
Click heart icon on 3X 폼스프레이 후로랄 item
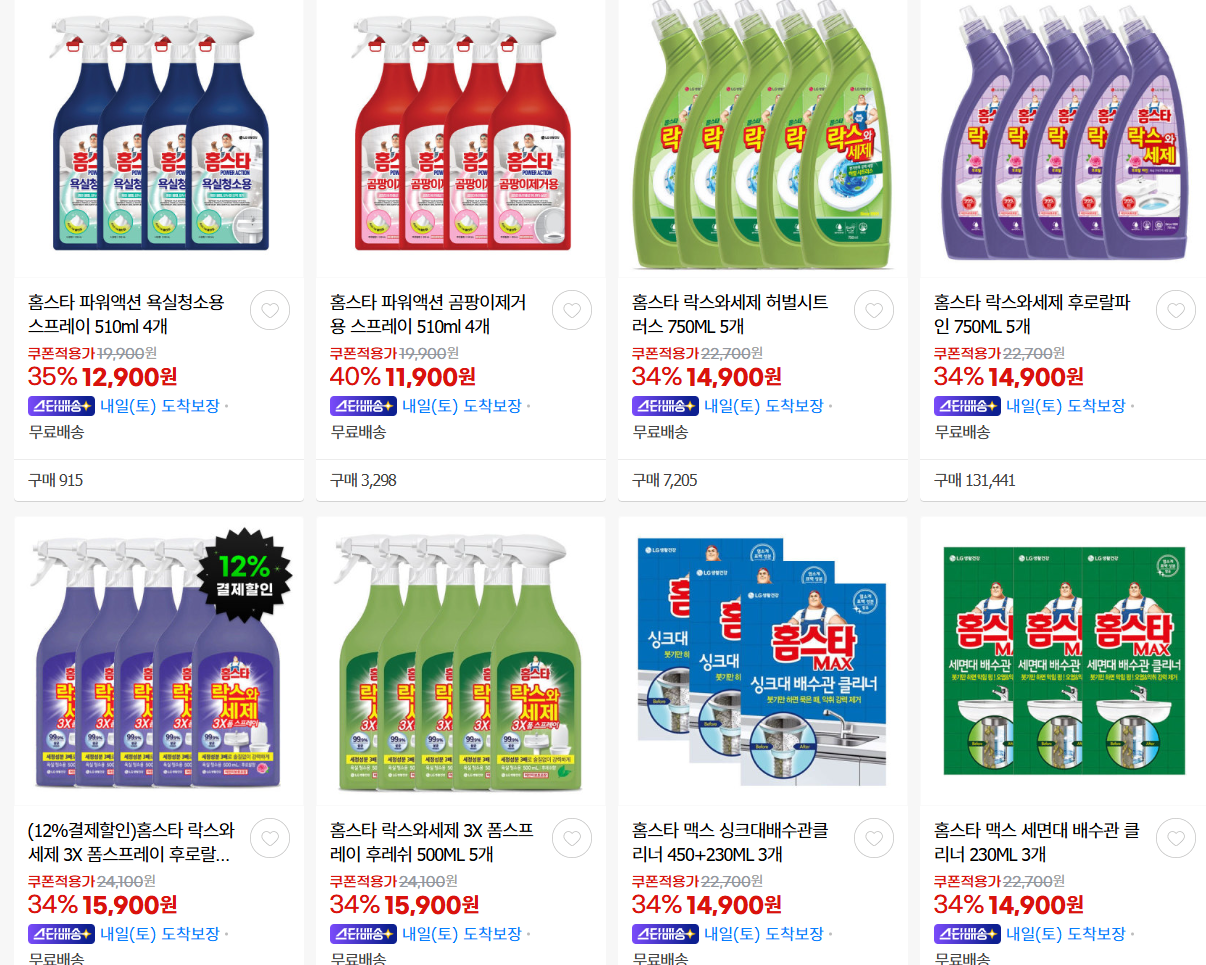point(270,838)
